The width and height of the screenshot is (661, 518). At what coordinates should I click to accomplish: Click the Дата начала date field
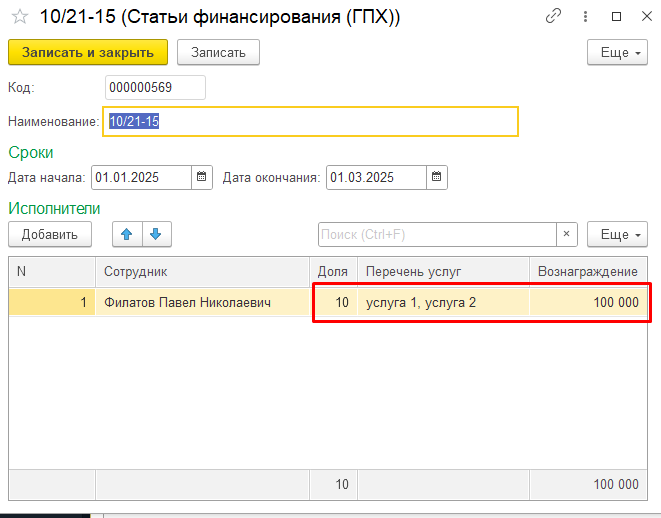[142, 177]
